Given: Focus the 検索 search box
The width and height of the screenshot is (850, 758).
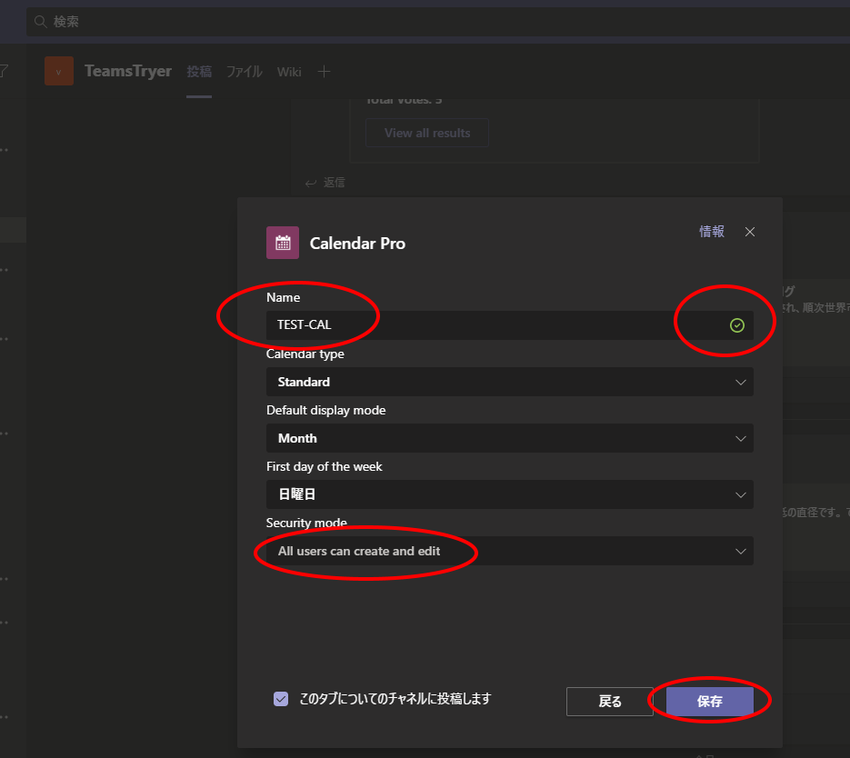Looking at the screenshot, I should tap(438, 22).
